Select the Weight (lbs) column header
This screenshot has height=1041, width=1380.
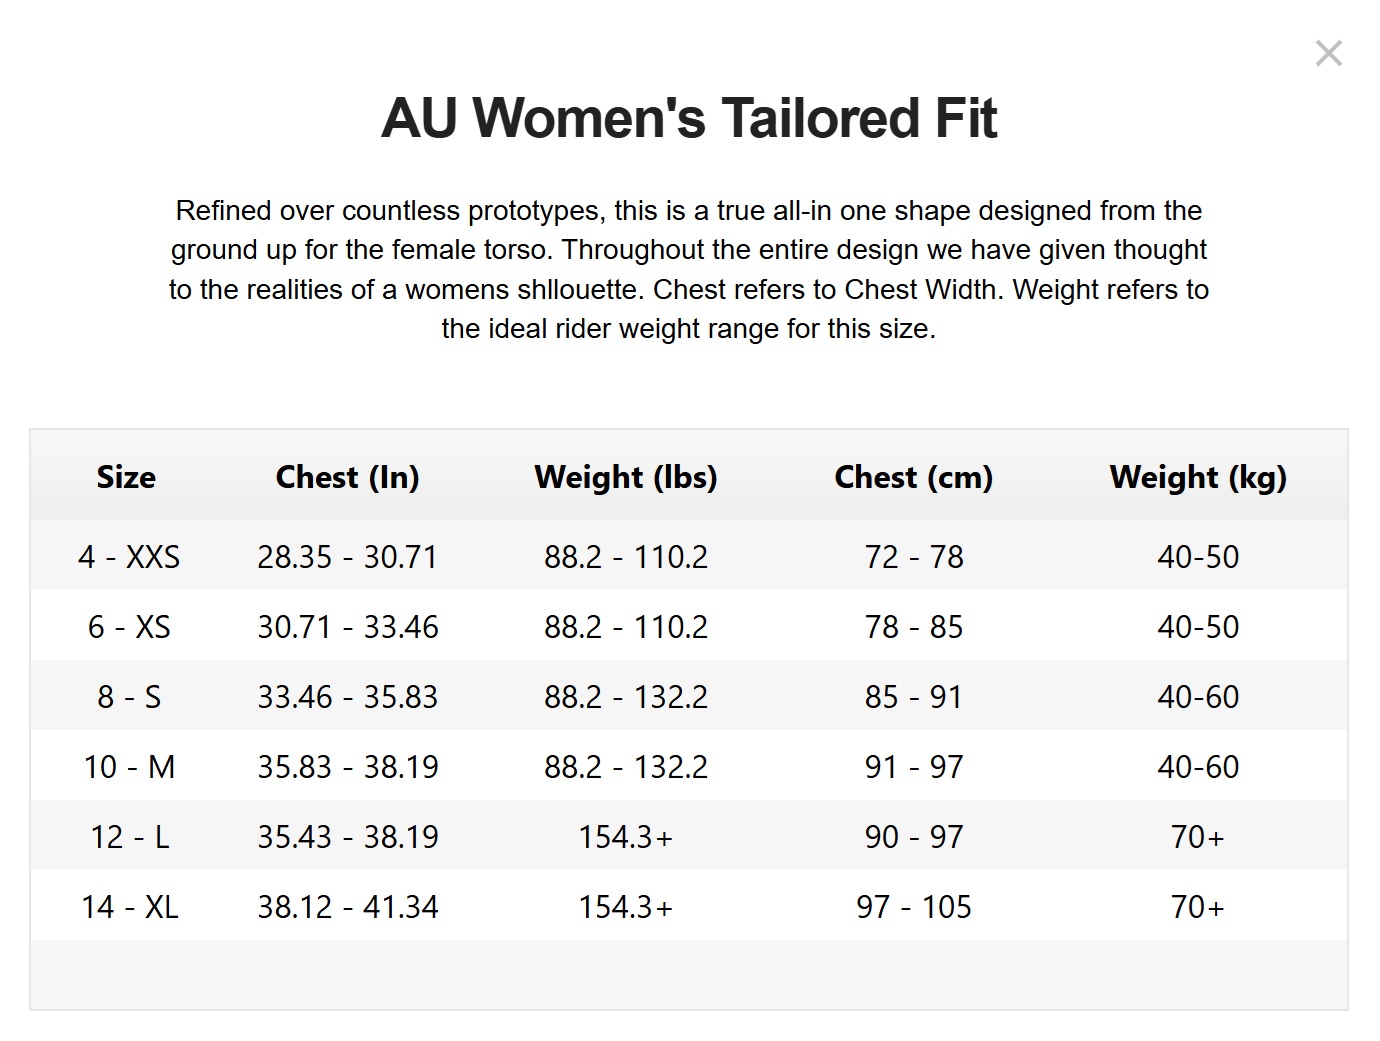click(x=626, y=477)
